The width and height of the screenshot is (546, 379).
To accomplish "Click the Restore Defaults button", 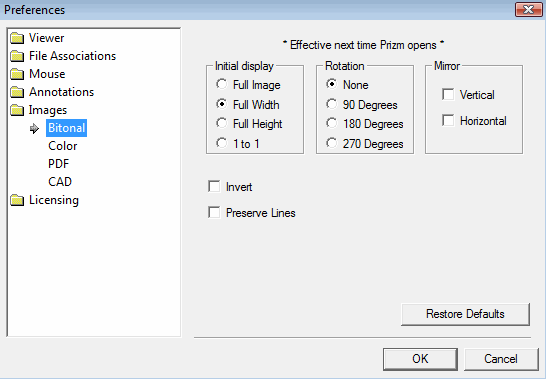I will pos(465,314).
